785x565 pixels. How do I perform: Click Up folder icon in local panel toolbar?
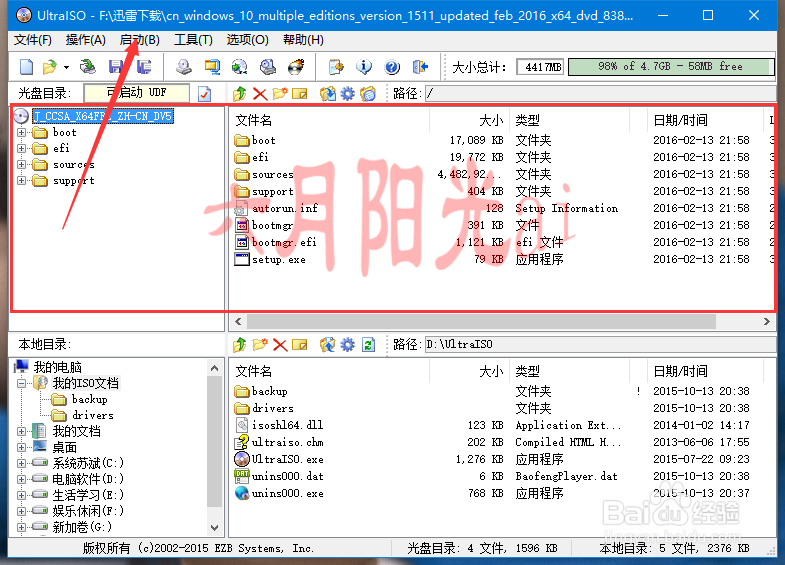[x=240, y=345]
